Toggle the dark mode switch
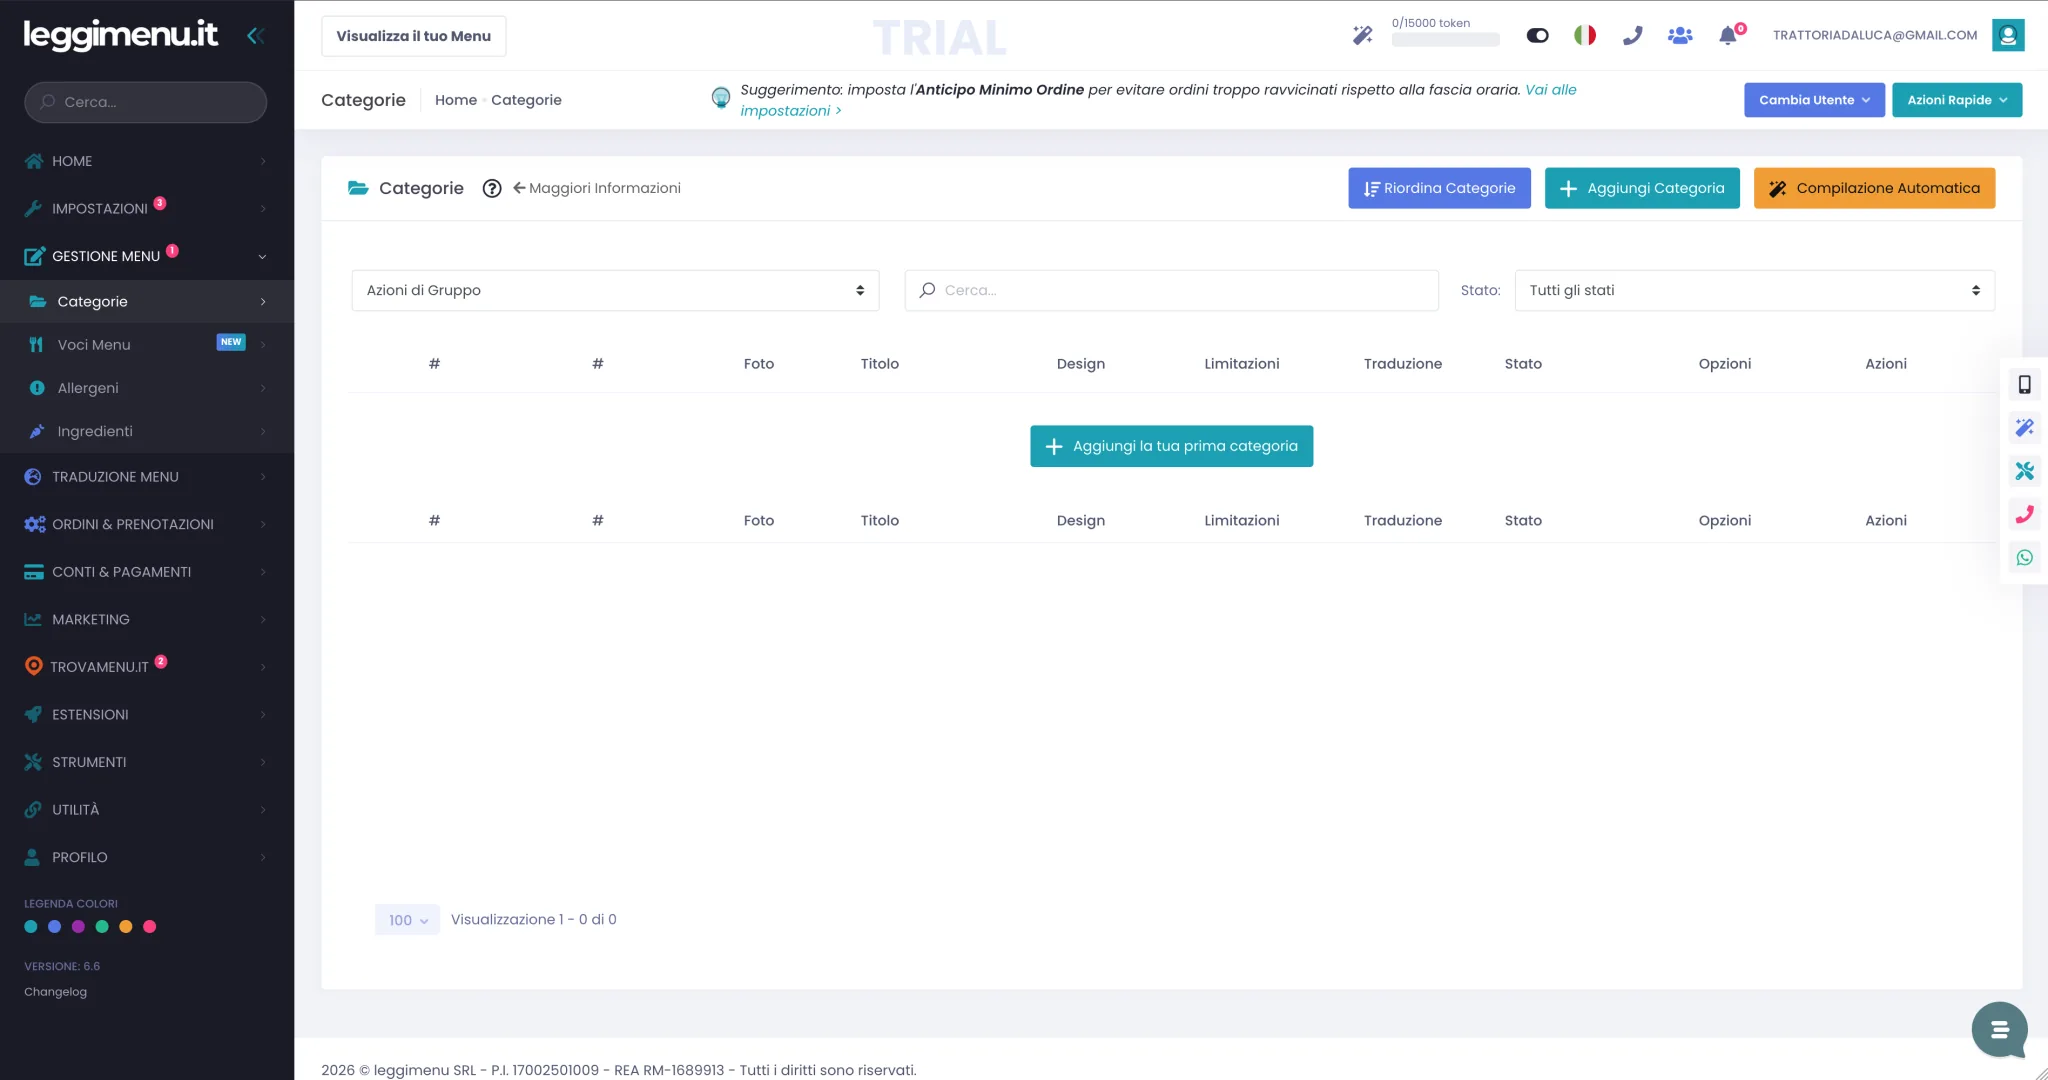This screenshot has height=1080, width=2048. click(x=1537, y=36)
